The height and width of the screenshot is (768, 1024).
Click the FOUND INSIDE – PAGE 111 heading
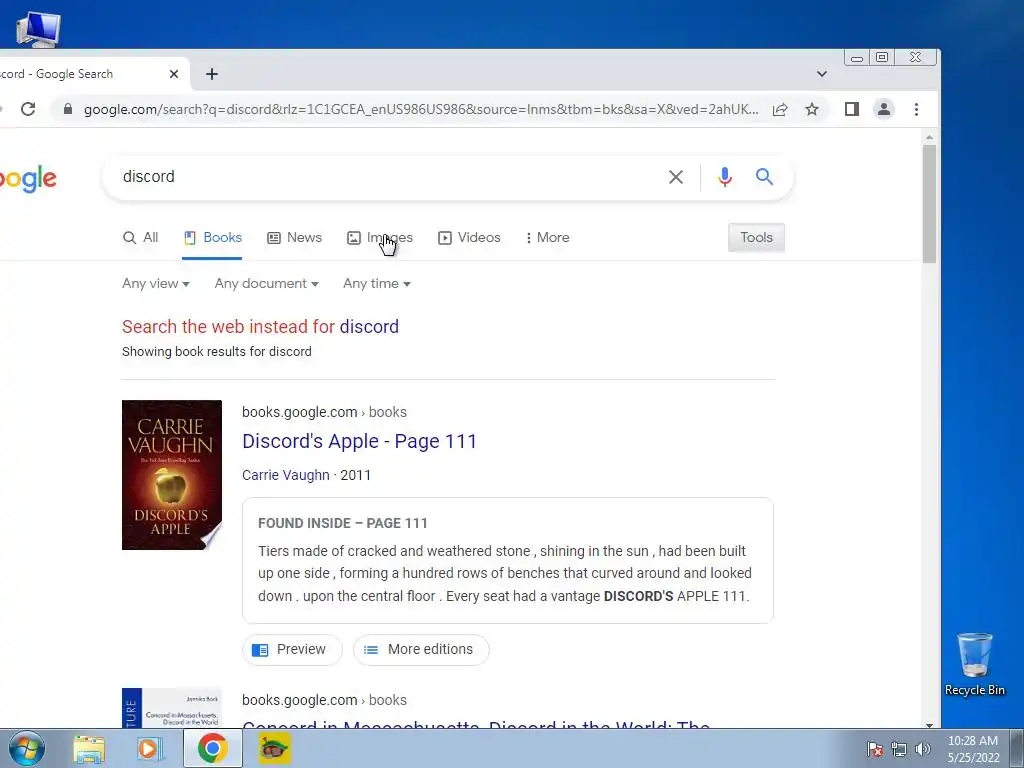coord(343,523)
